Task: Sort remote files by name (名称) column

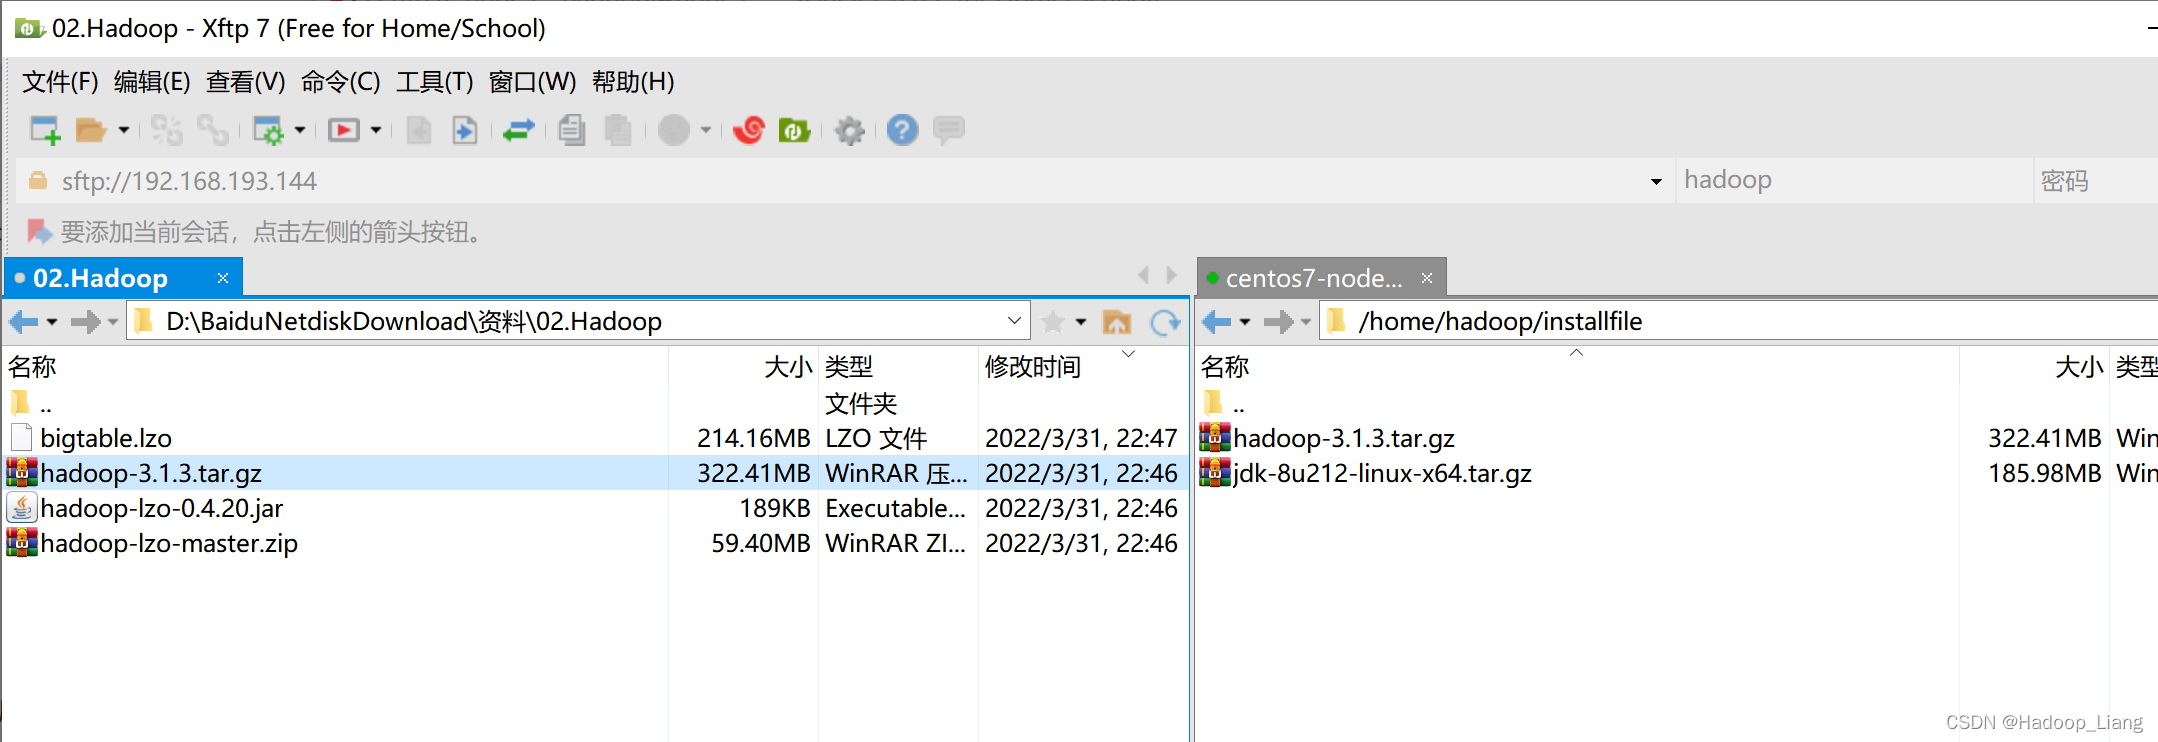Action: point(1578,367)
